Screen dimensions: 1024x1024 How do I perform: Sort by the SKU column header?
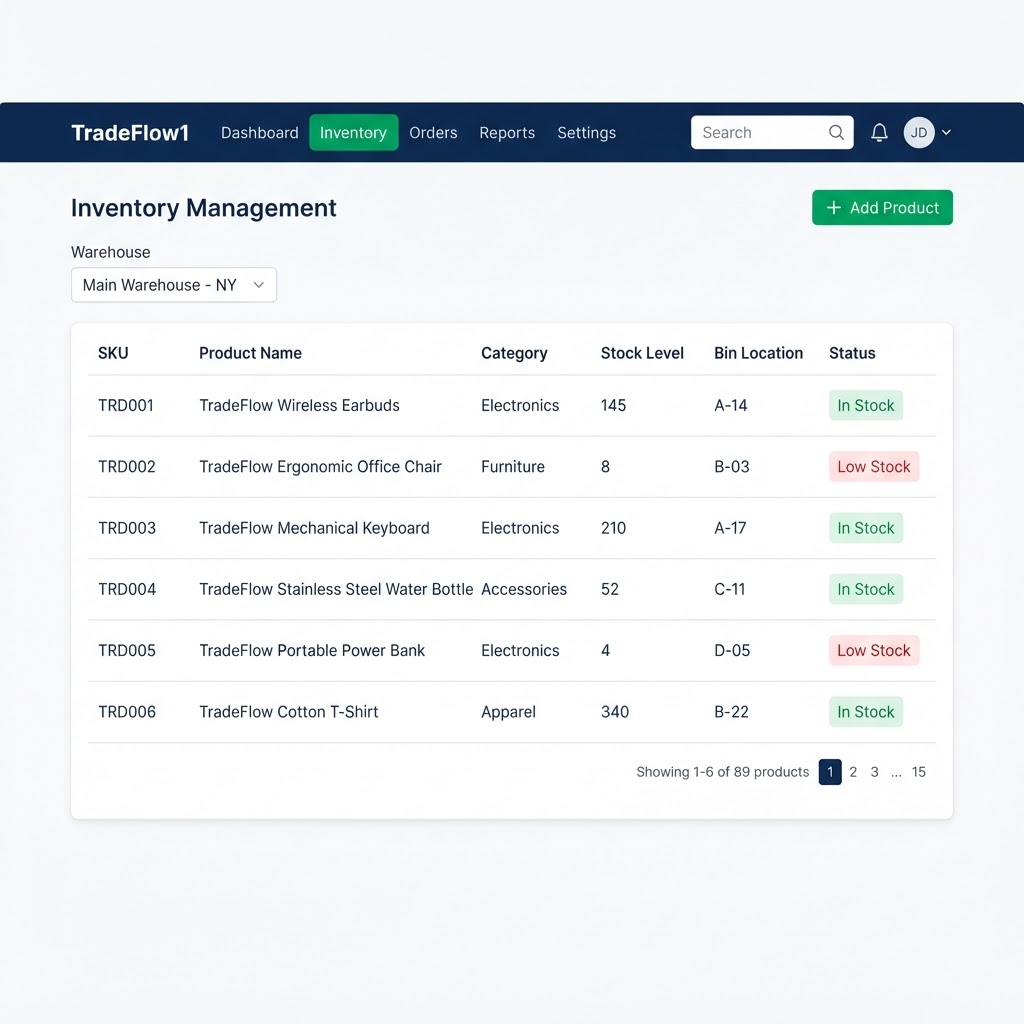[113, 353]
